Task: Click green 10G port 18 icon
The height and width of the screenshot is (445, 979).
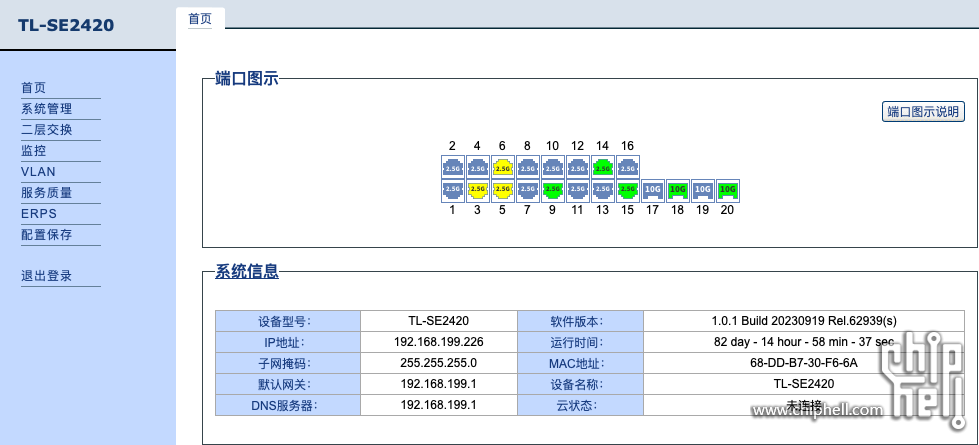Action: (677, 190)
